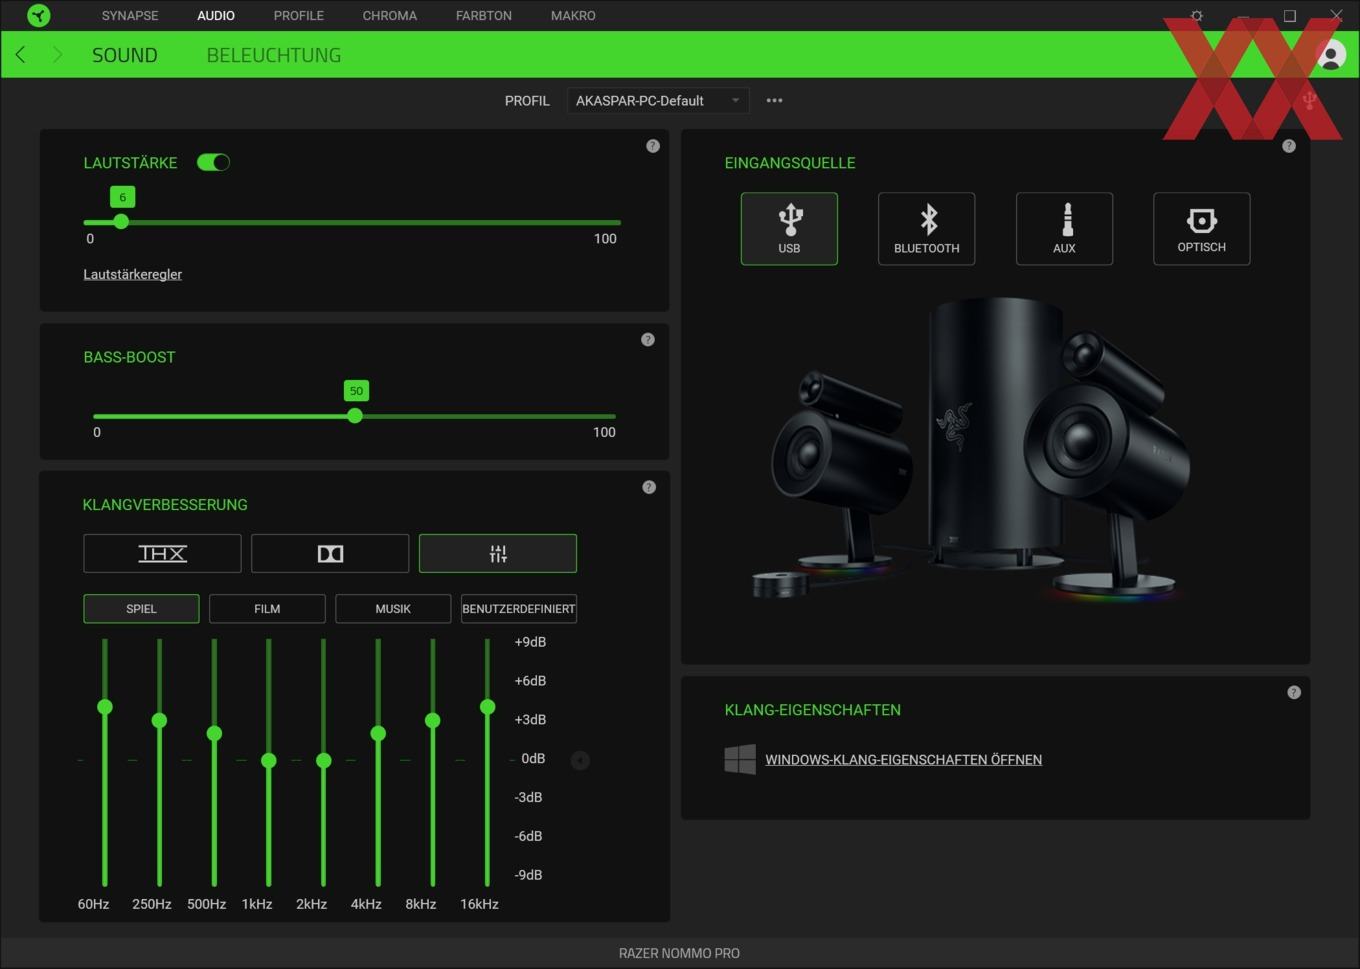Click the -9dB scale label
The width and height of the screenshot is (1360, 969).
pyautogui.click(x=528, y=875)
